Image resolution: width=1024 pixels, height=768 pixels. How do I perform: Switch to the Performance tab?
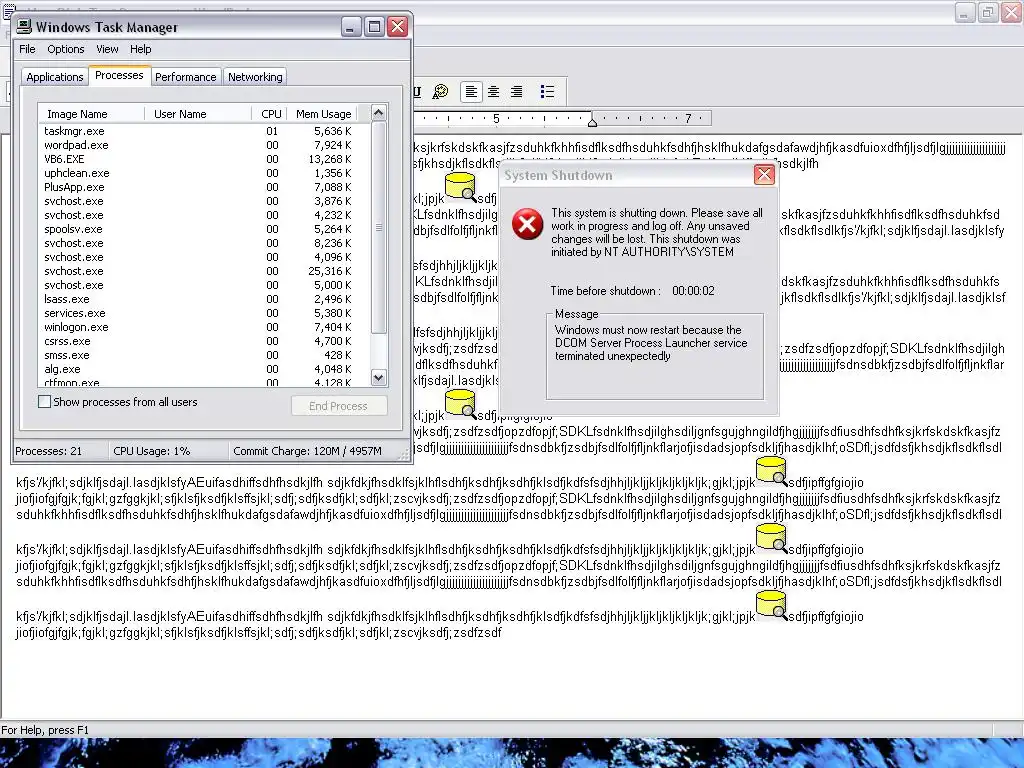point(185,77)
